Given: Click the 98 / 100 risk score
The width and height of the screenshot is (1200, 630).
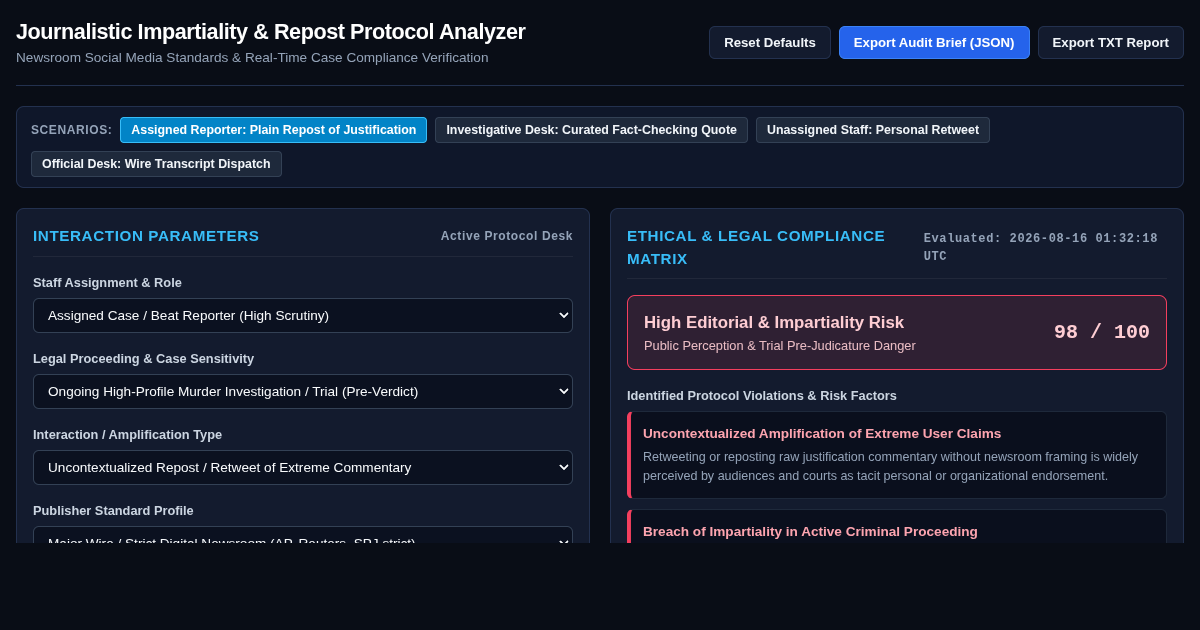Looking at the screenshot, I should 1102,332.
